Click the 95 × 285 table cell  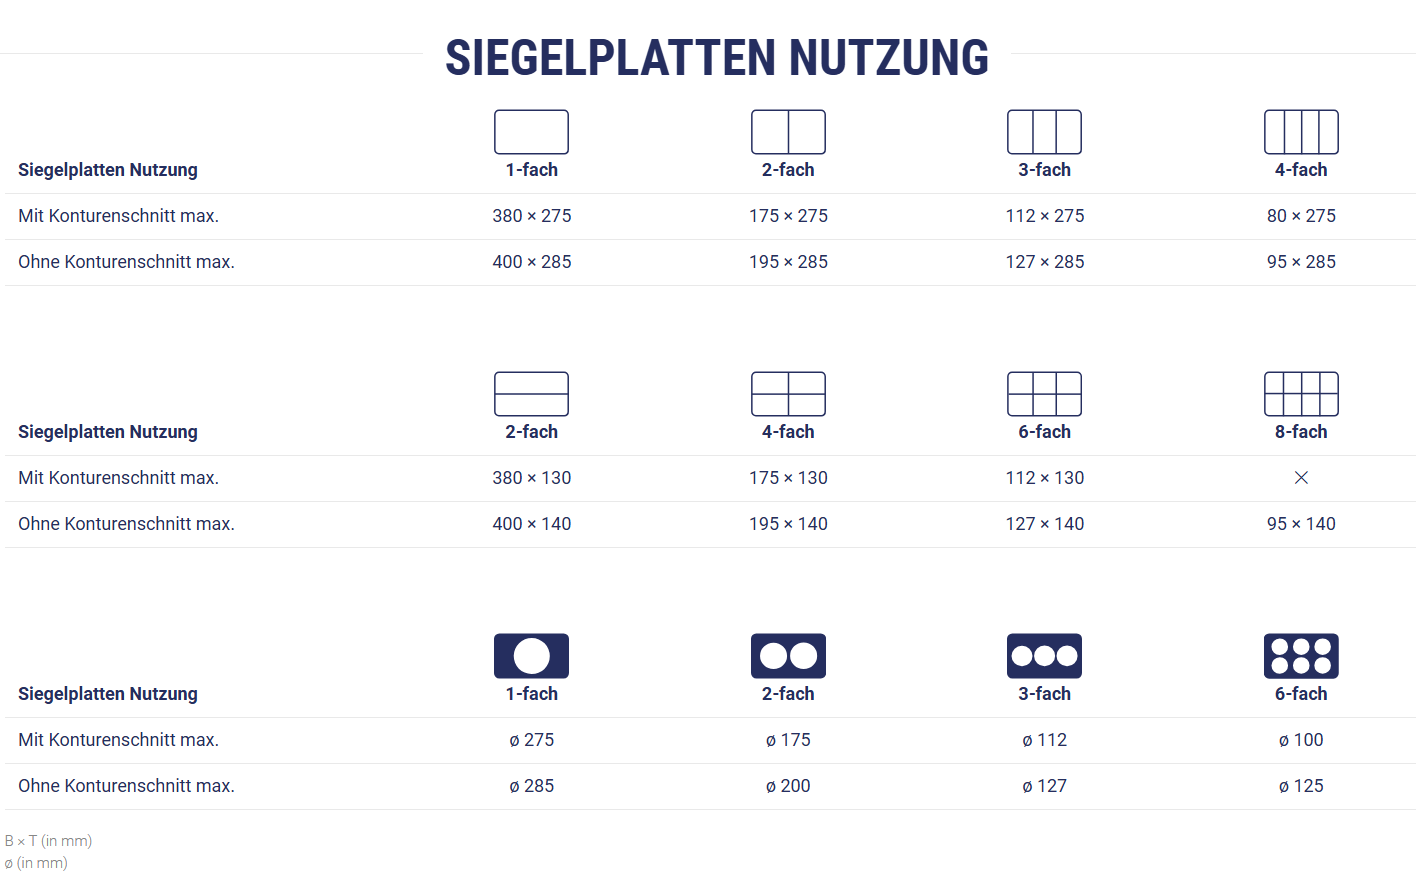point(1301,262)
